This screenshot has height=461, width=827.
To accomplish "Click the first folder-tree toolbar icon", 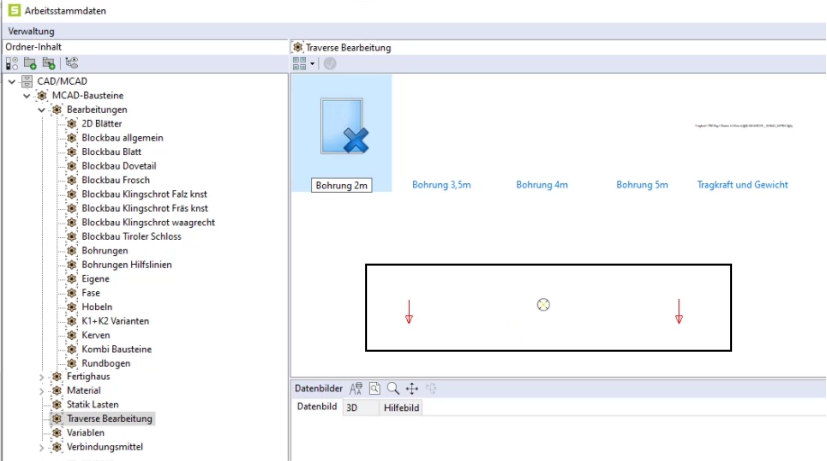I will [12, 63].
